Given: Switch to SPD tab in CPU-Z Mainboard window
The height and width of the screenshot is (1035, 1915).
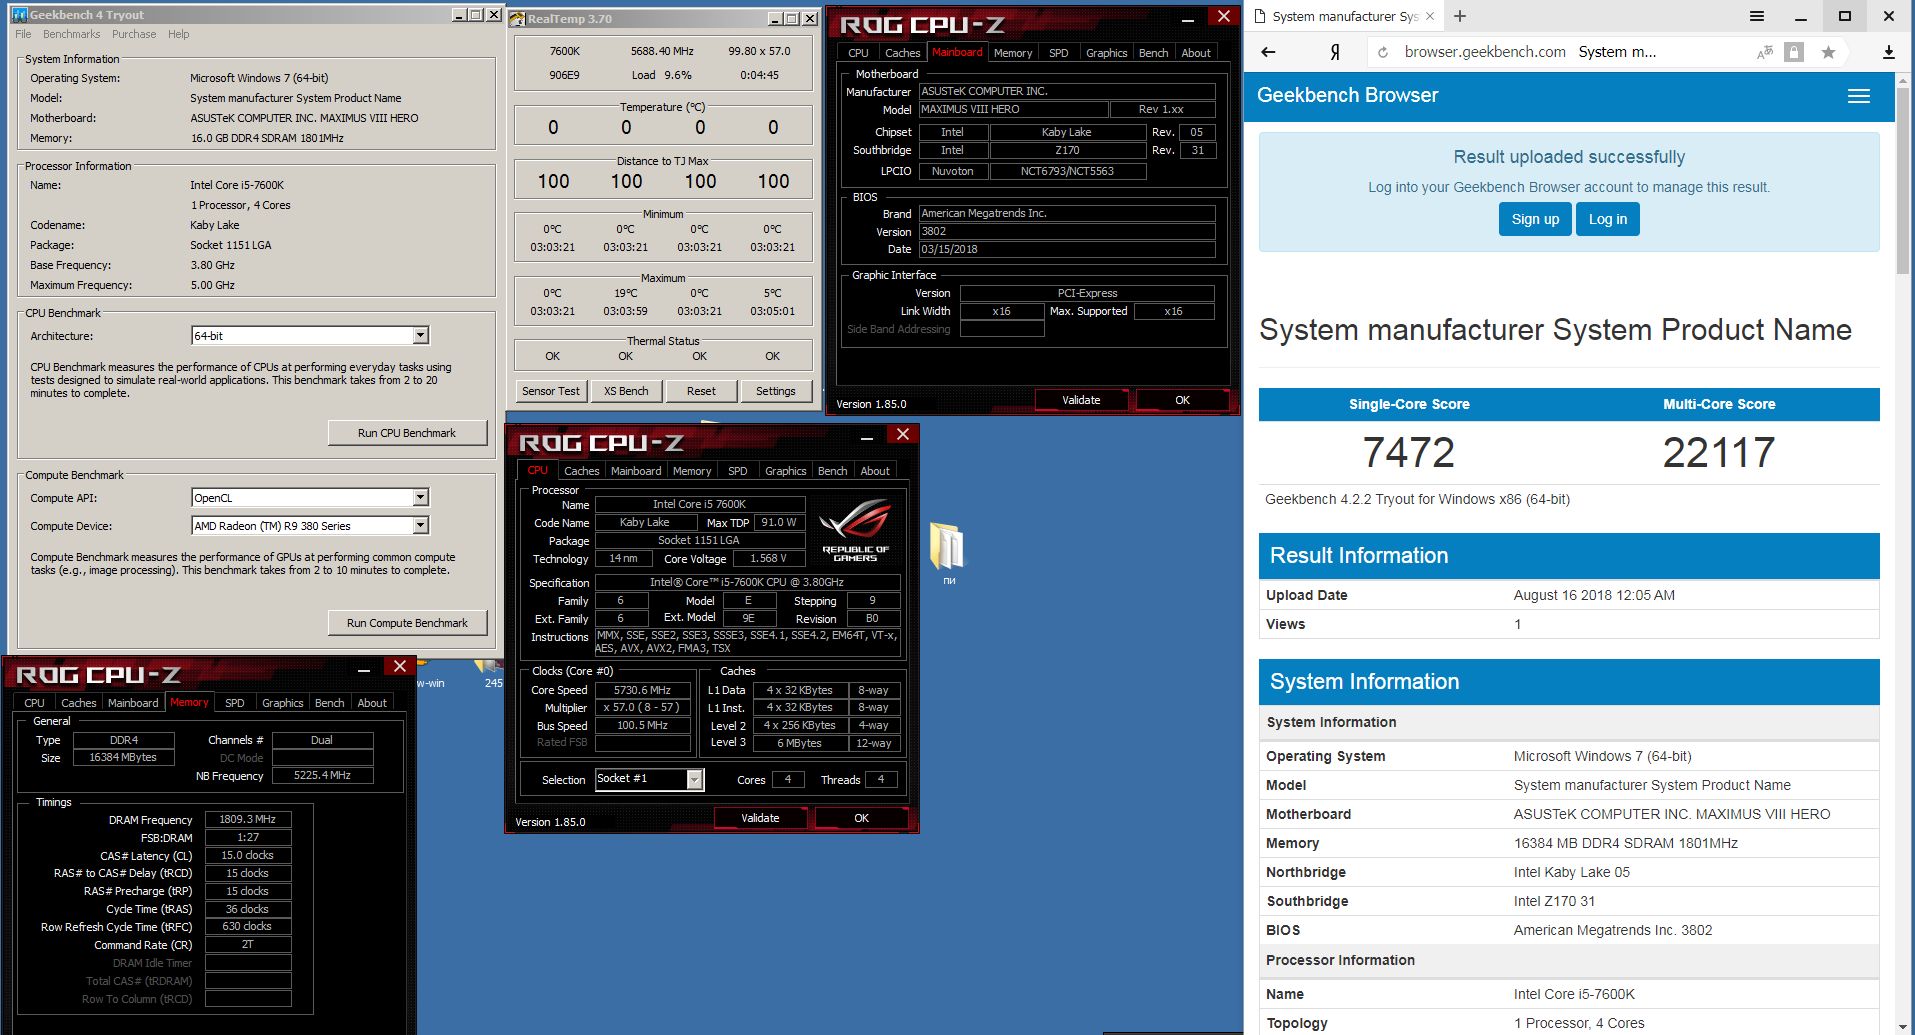Looking at the screenshot, I should tap(1058, 53).
